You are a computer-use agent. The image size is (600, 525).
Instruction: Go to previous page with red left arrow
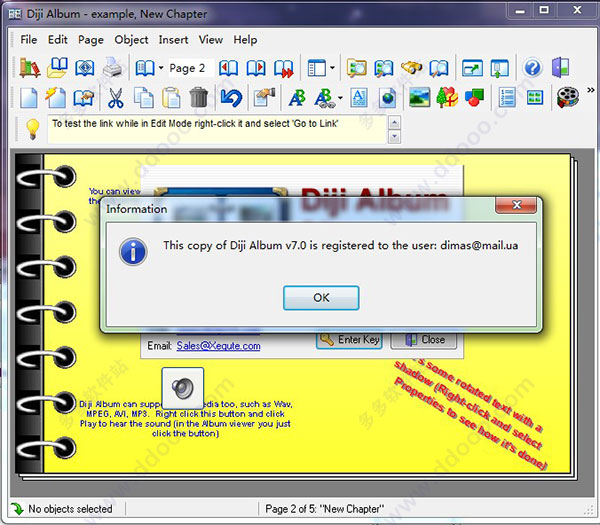(228, 68)
